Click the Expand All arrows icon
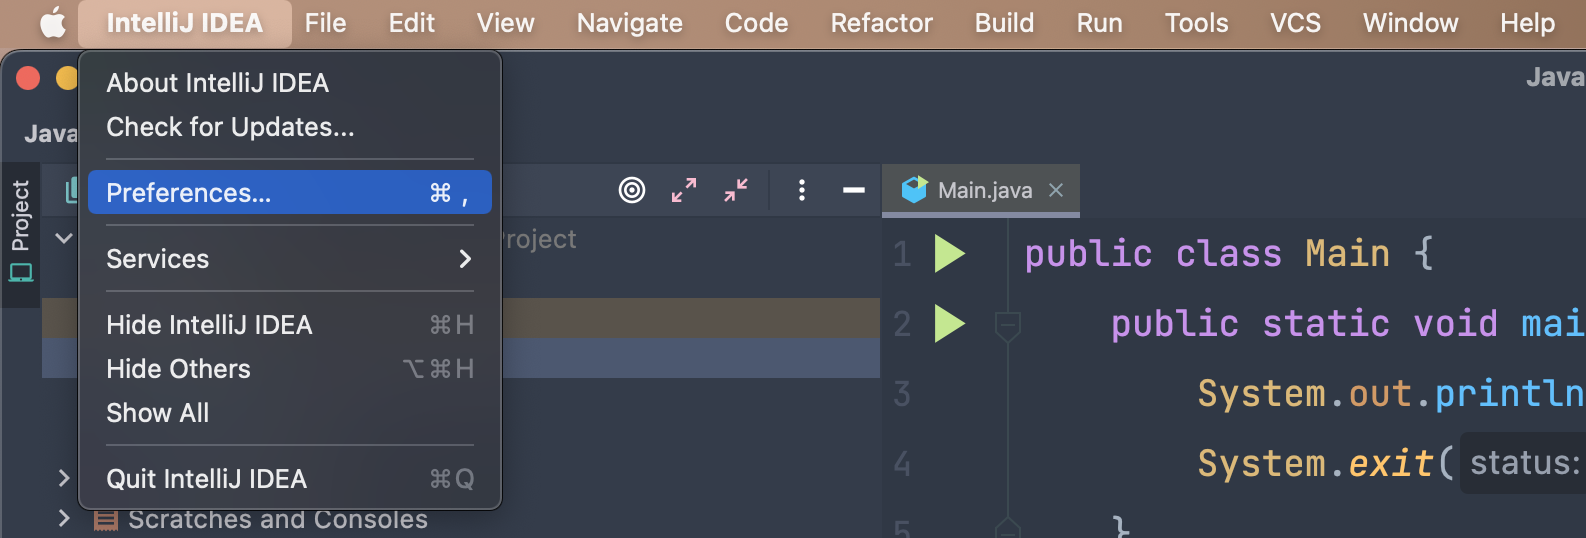The image size is (1586, 538). 684,190
